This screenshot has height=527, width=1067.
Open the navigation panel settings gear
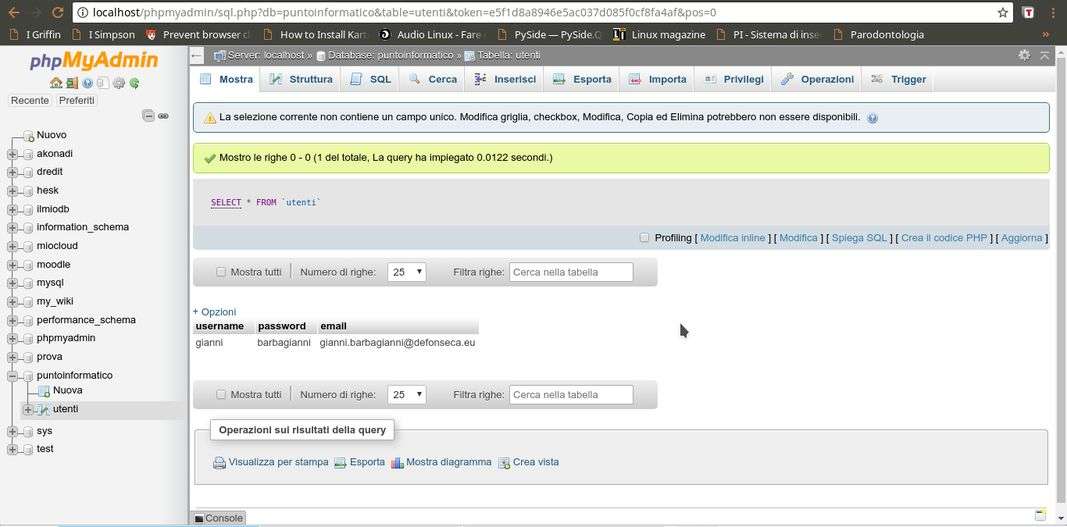(119, 83)
